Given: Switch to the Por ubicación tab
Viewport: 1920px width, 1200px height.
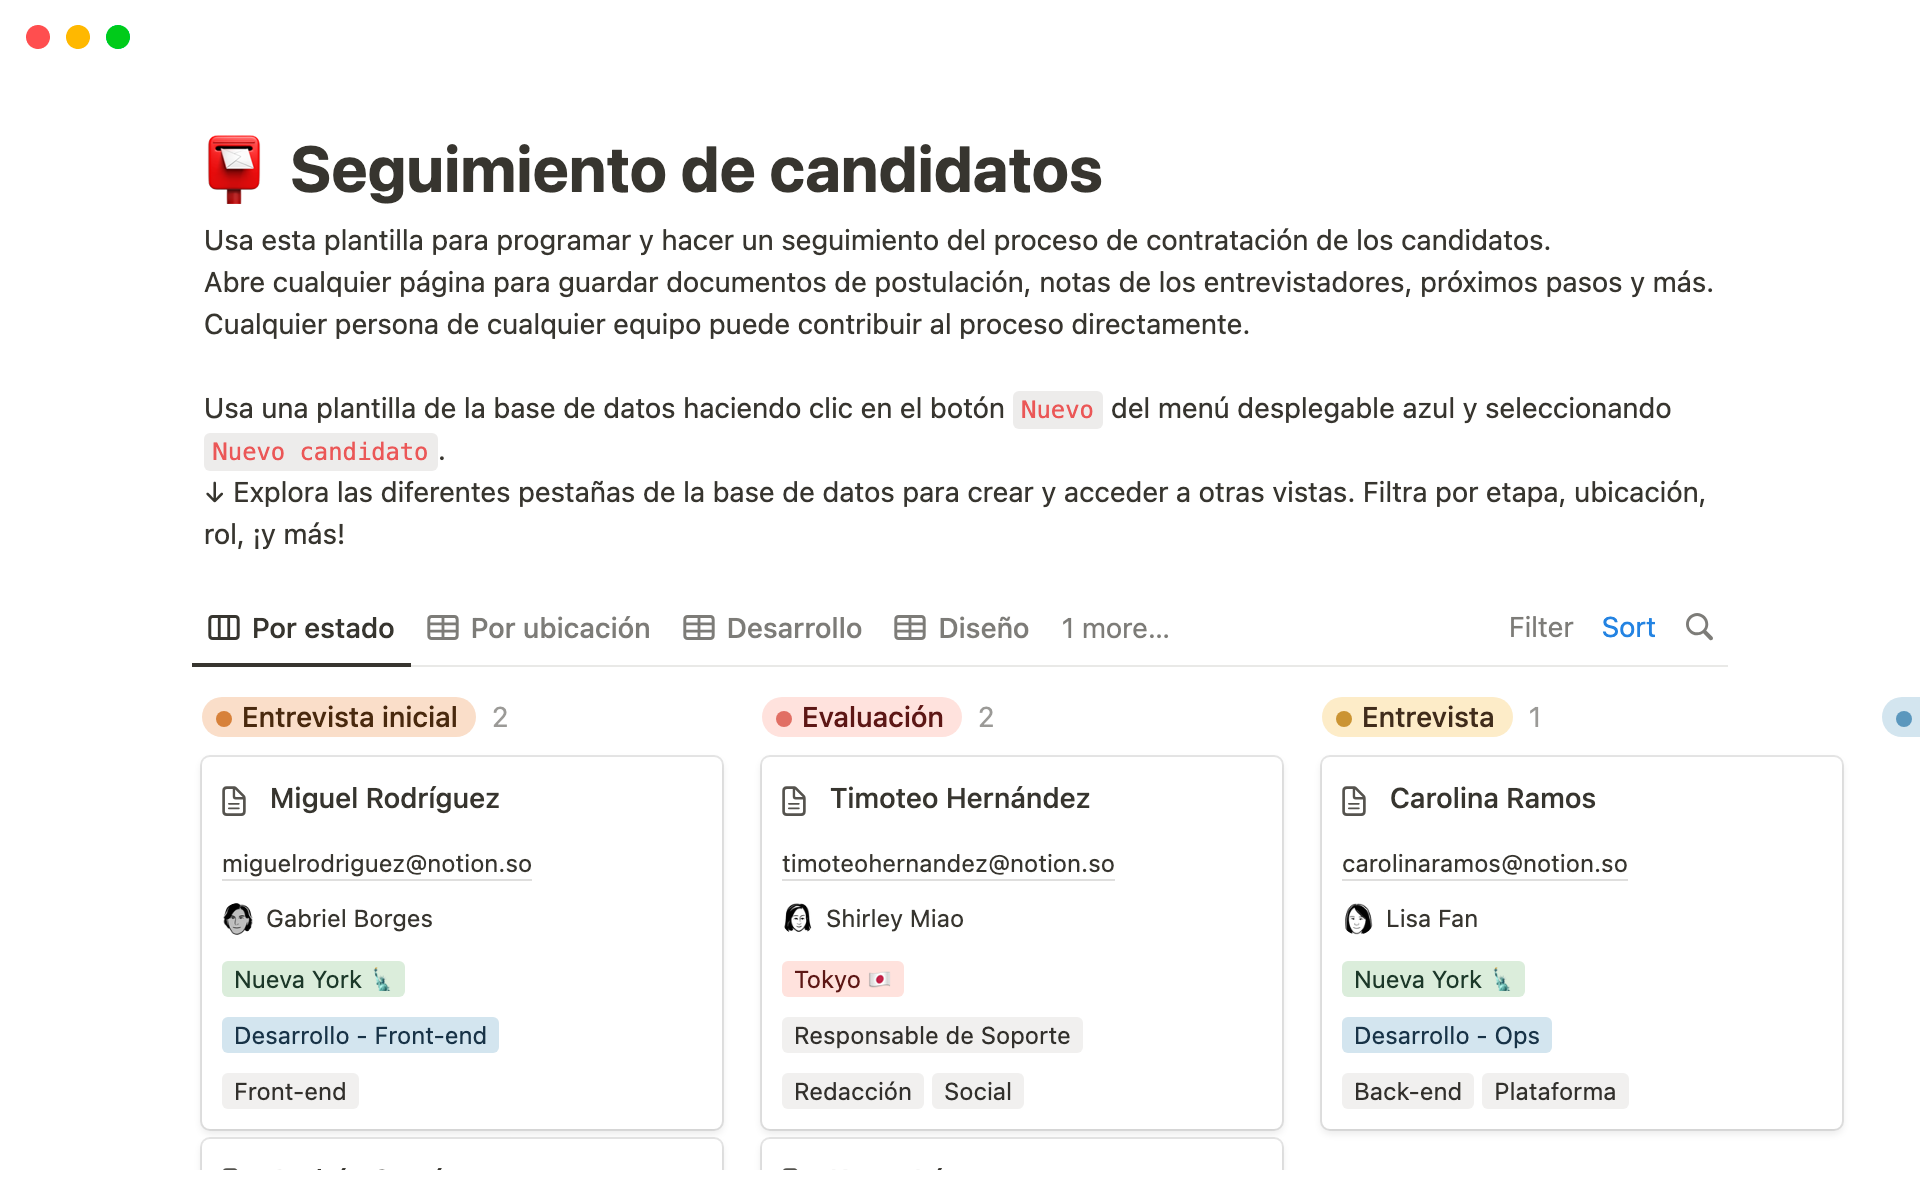Looking at the screenshot, I should [539, 628].
